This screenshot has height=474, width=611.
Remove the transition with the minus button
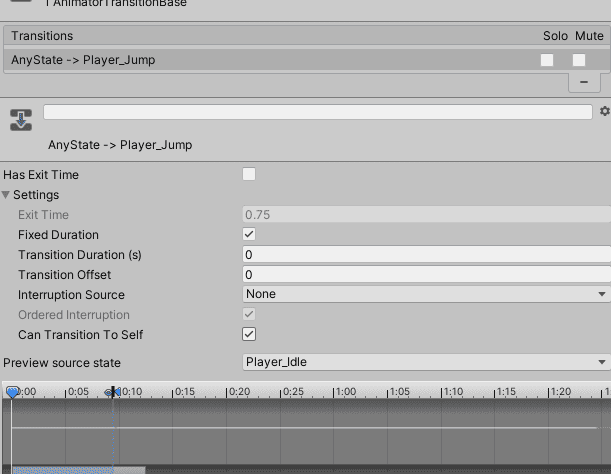click(x=583, y=81)
